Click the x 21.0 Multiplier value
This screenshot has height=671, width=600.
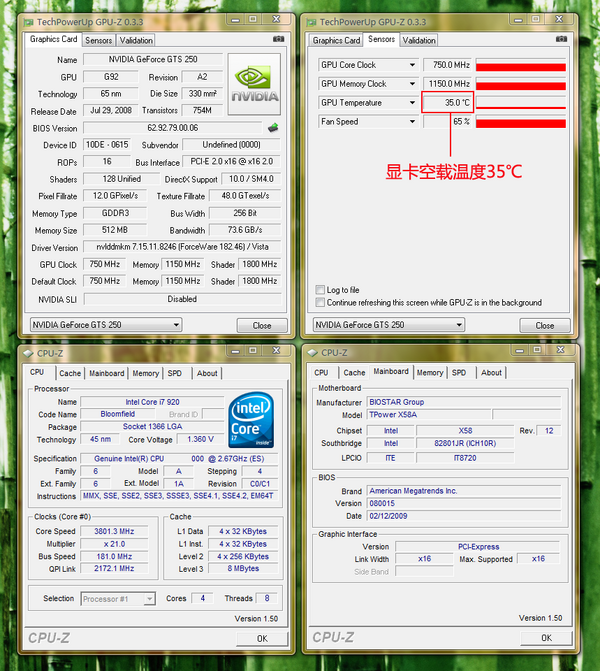click(x=114, y=544)
